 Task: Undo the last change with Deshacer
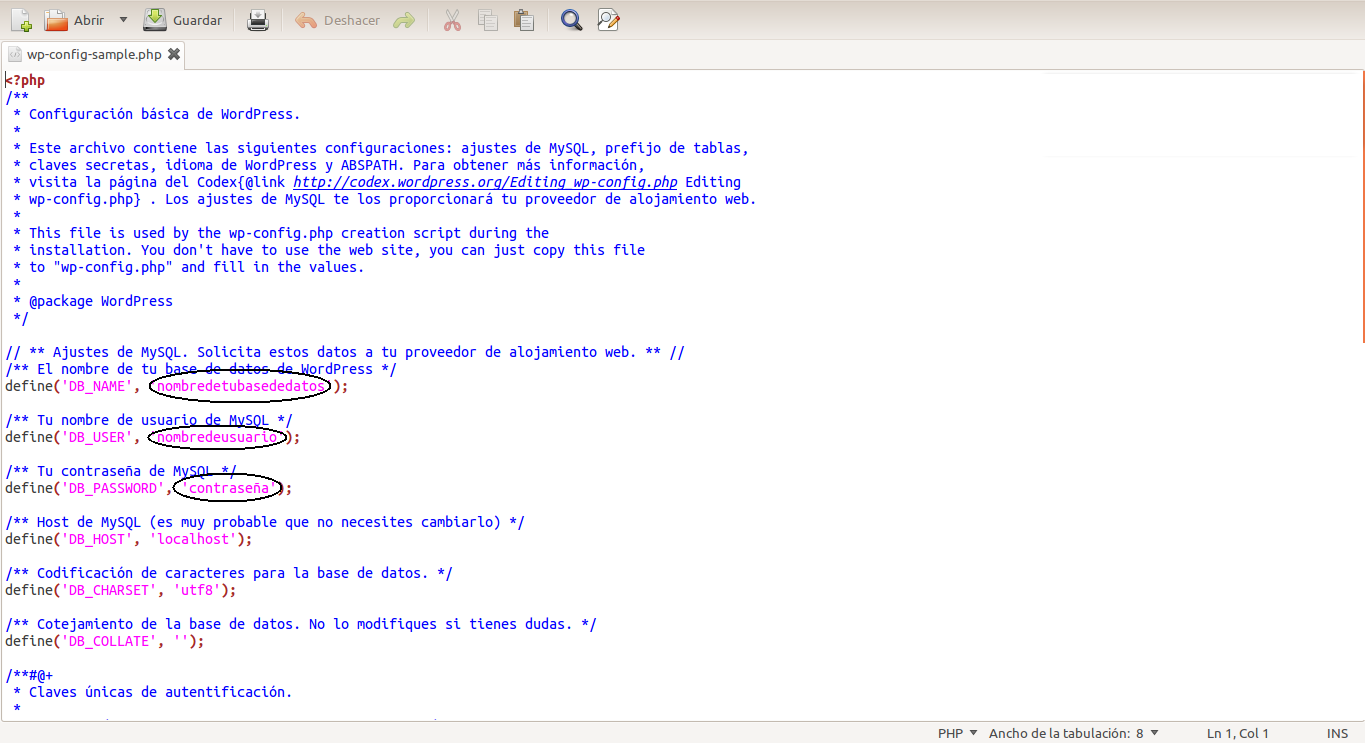[338, 20]
